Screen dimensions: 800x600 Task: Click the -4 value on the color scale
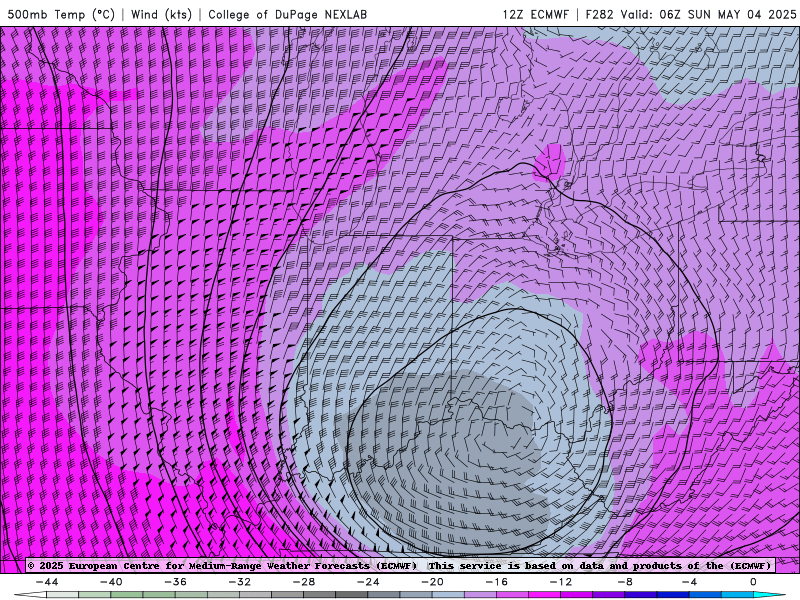[690, 582]
